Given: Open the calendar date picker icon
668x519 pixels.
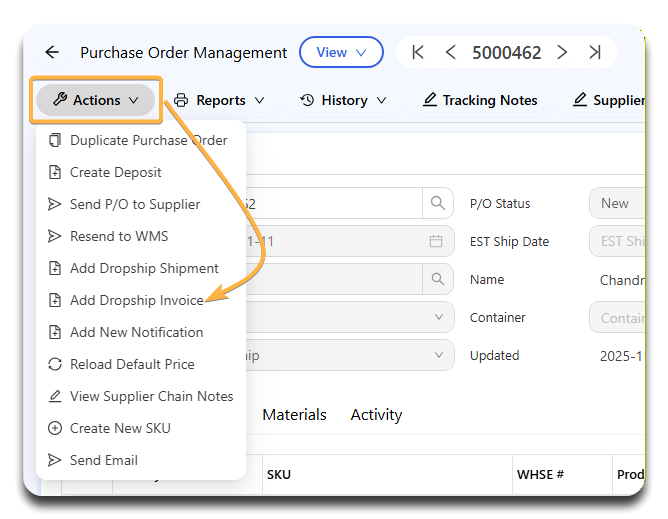Looking at the screenshot, I should point(436,241).
